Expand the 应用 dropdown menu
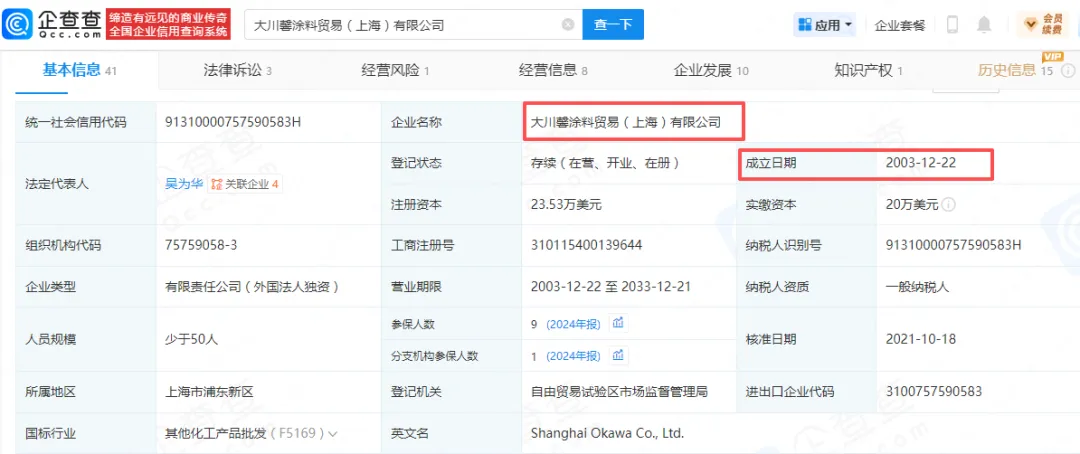1080x454 pixels. point(848,25)
